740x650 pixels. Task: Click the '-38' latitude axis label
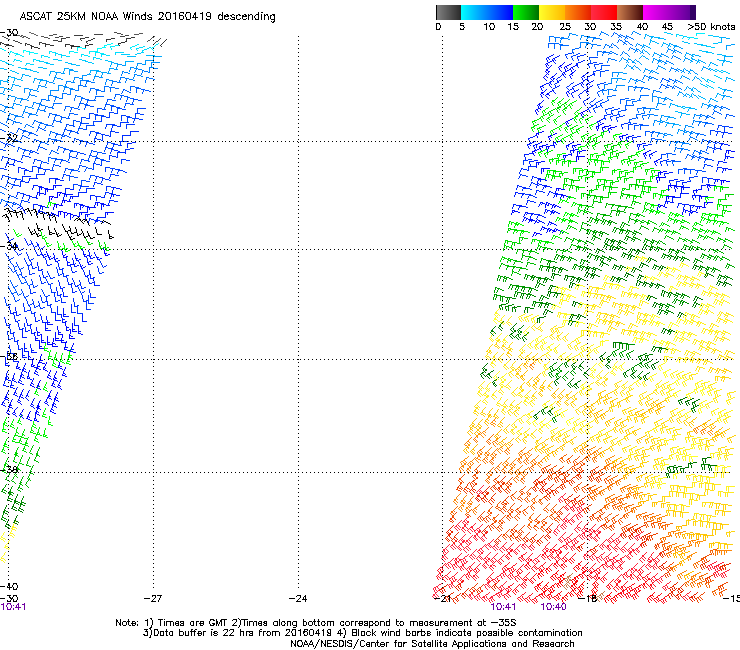coord(9,470)
